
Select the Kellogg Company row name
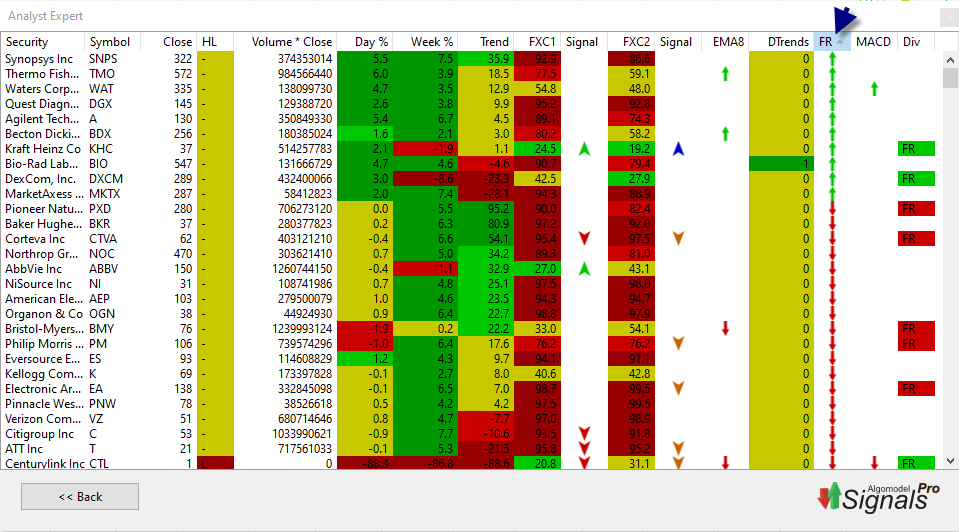43,374
